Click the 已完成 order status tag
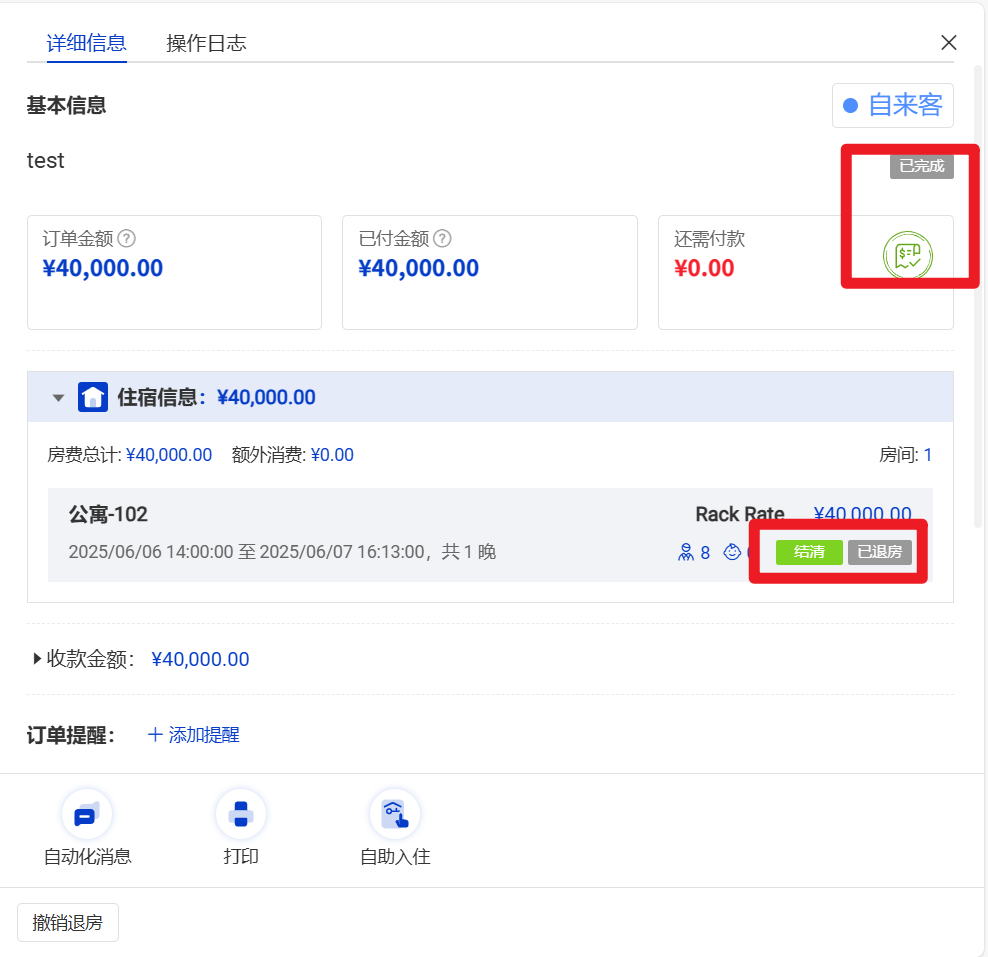 pyautogui.click(x=921, y=166)
